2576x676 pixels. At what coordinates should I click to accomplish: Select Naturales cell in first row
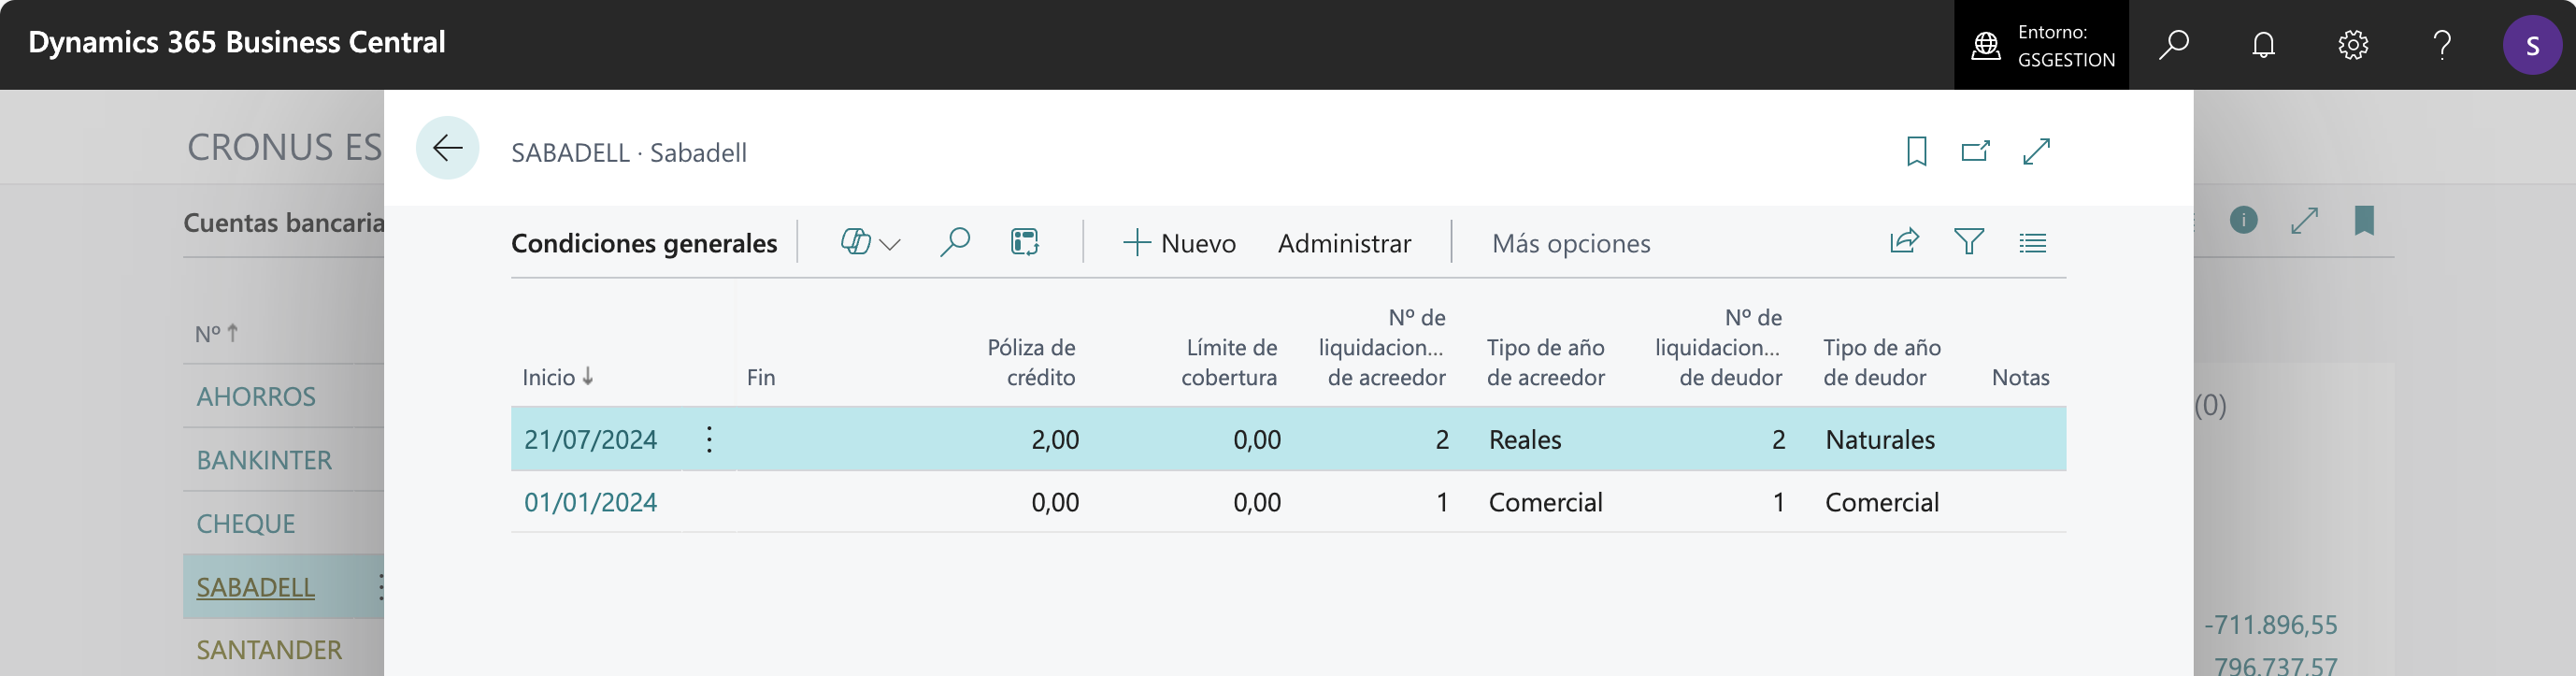point(1879,439)
